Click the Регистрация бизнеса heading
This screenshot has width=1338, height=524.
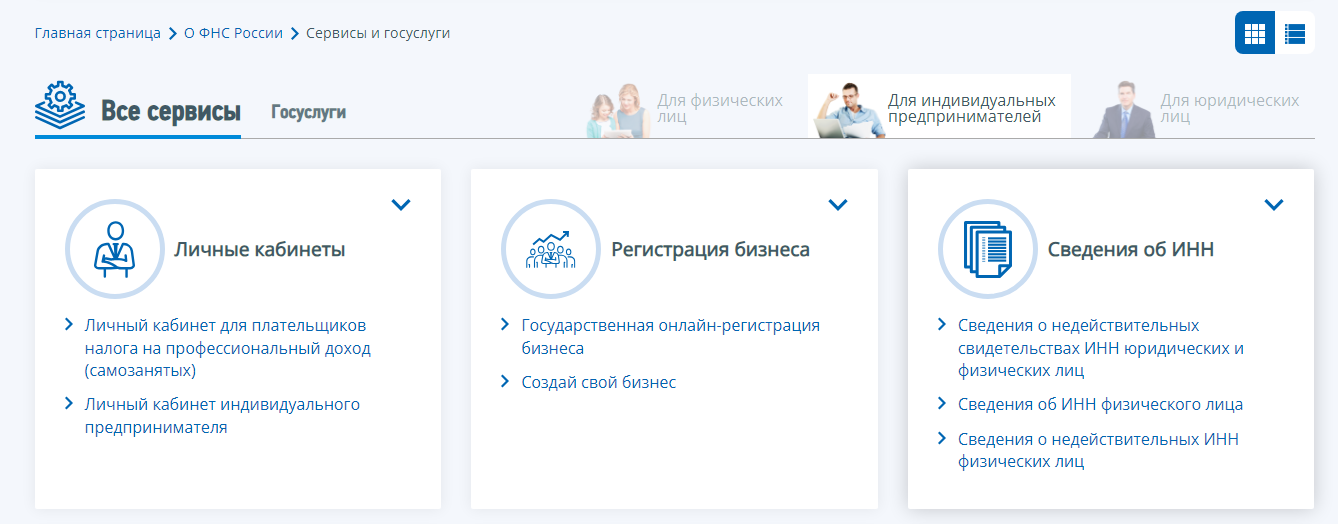pos(711,249)
